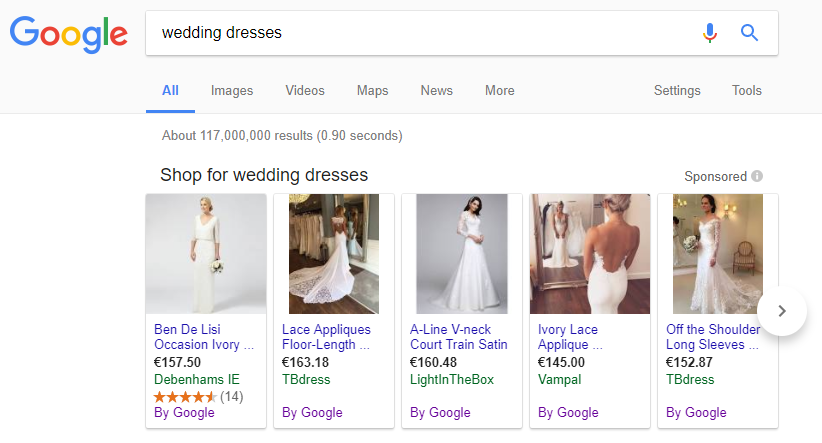Open the Ivory Lace Applique listing
Viewport: 822px width, 443px height.
[570, 337]
